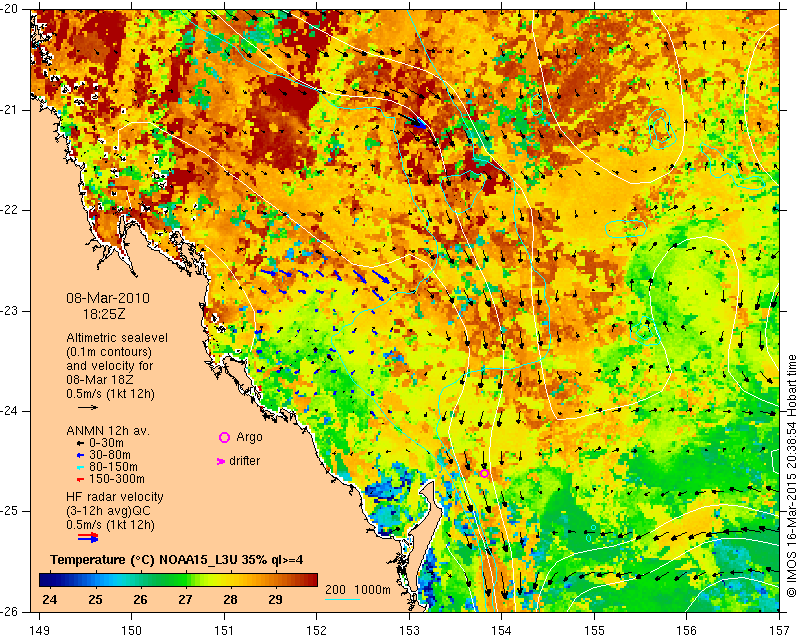Click the latitude axis label -22
Viewport: 800px width, 640px height.
[10, 210]
